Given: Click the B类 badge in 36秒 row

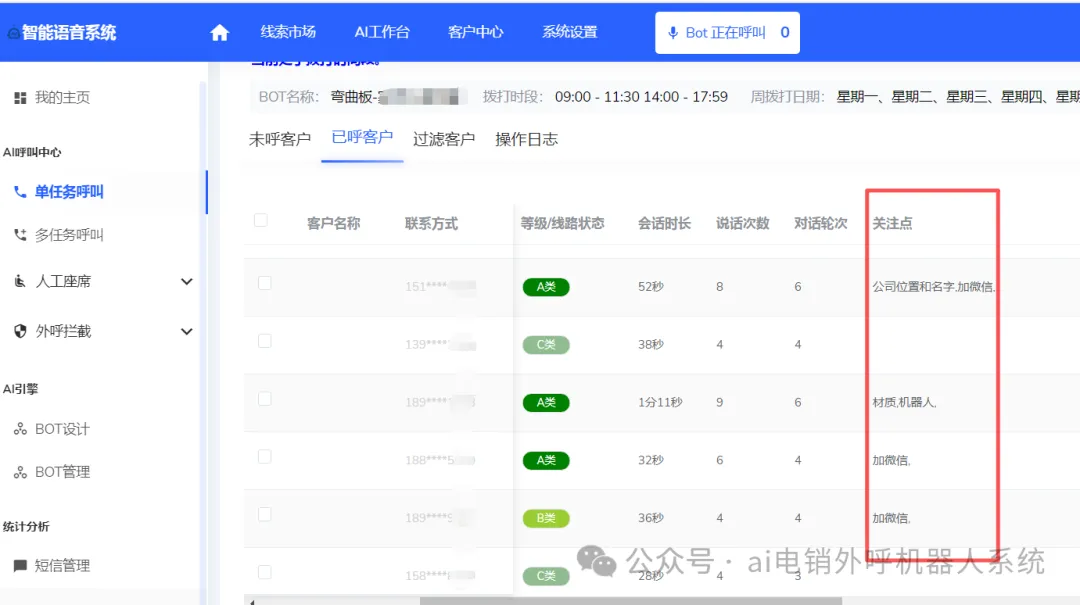Looking at the screenshot, I should 546,518.
